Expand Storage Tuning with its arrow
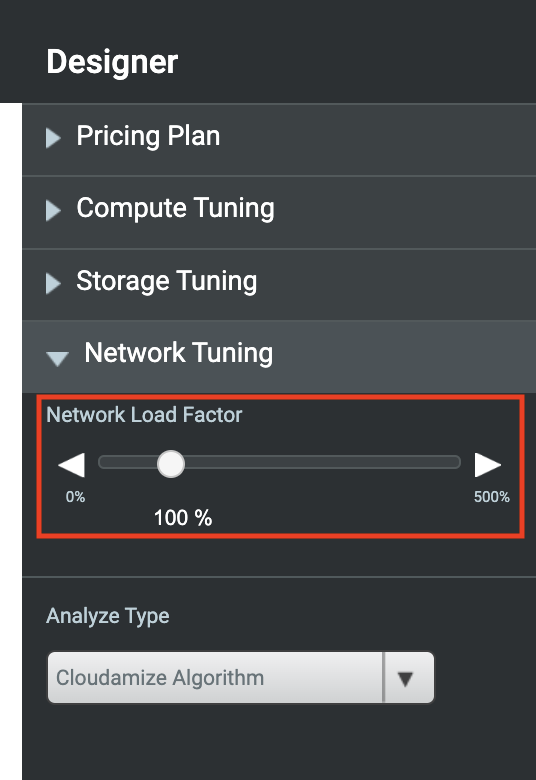This screenshot has height=780, width=536. (x=53, y=284)
